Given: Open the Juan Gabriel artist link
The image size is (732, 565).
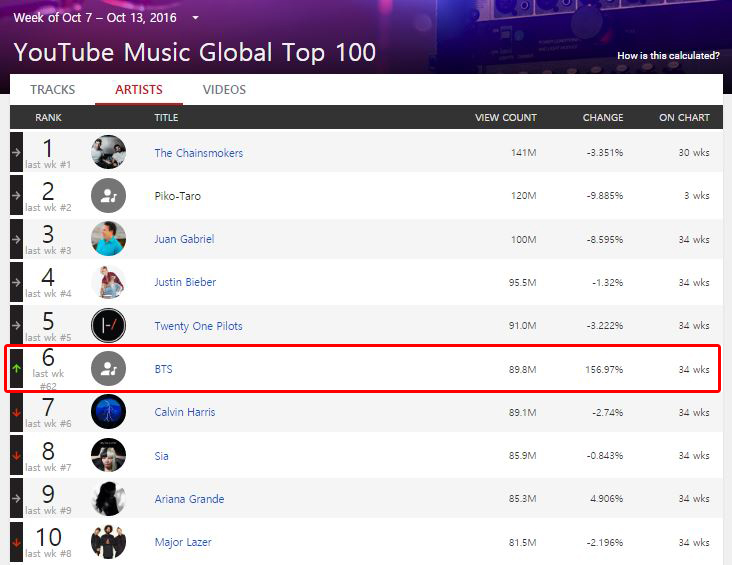Looking at the screenshot, I should (x=184, y=239).
